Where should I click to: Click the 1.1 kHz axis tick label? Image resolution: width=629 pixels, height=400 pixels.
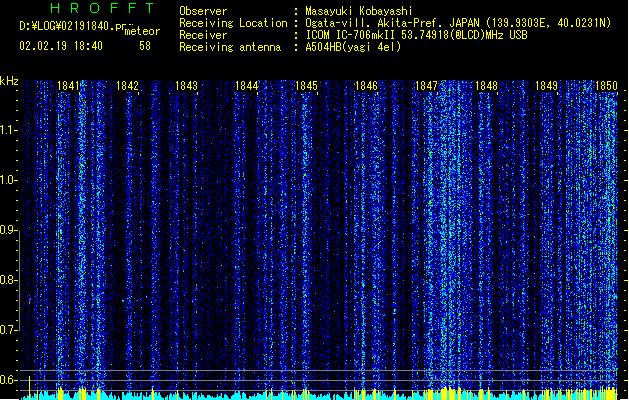pyautogui.click(x=8, y=130)
